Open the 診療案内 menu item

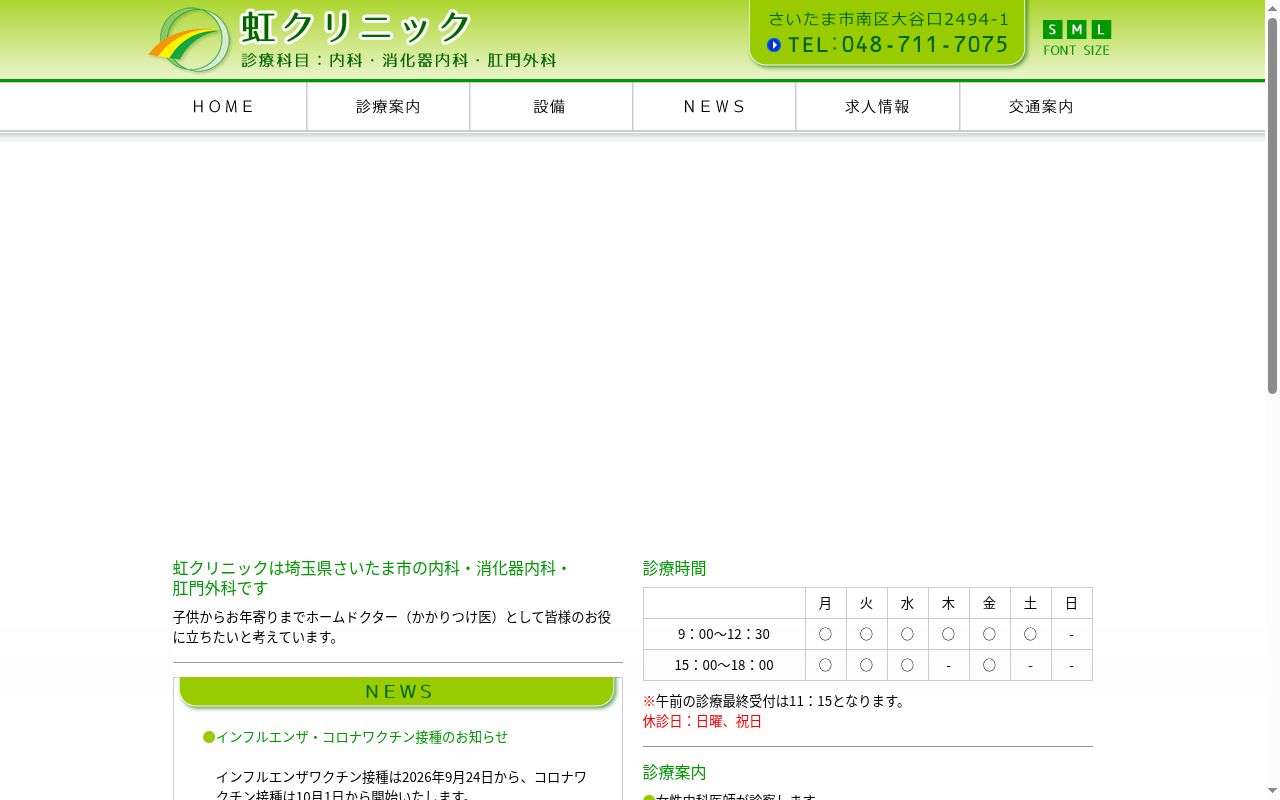388,106
